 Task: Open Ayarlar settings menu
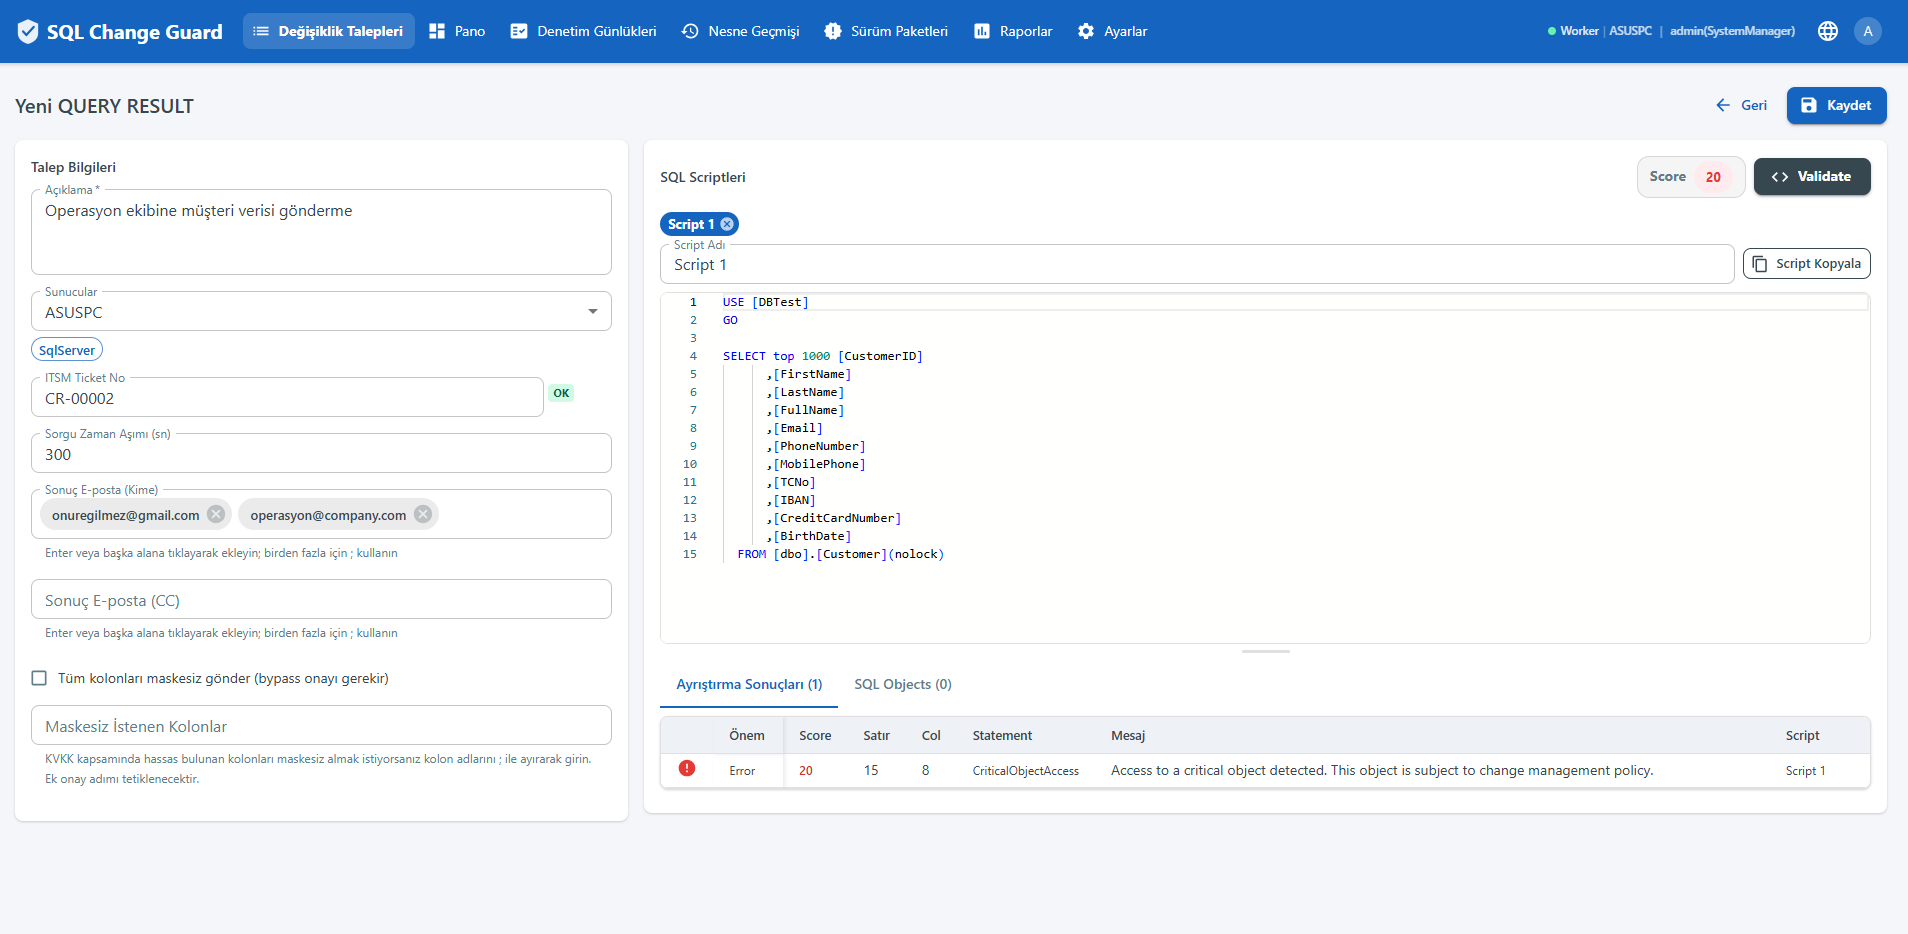tap(1113, 31)
